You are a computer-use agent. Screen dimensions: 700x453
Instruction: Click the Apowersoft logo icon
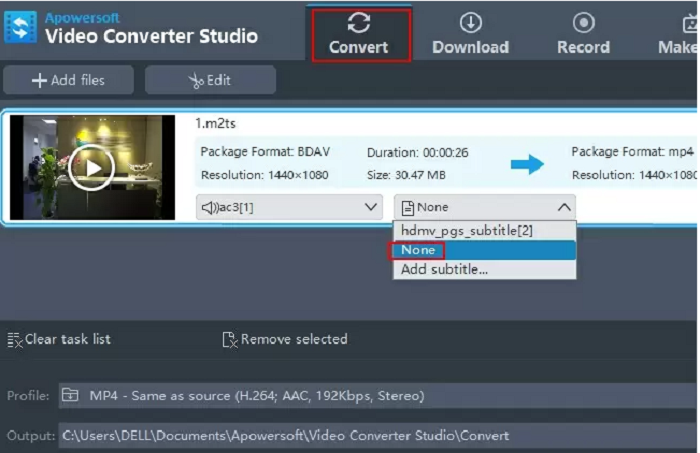[x=21, y=28]
